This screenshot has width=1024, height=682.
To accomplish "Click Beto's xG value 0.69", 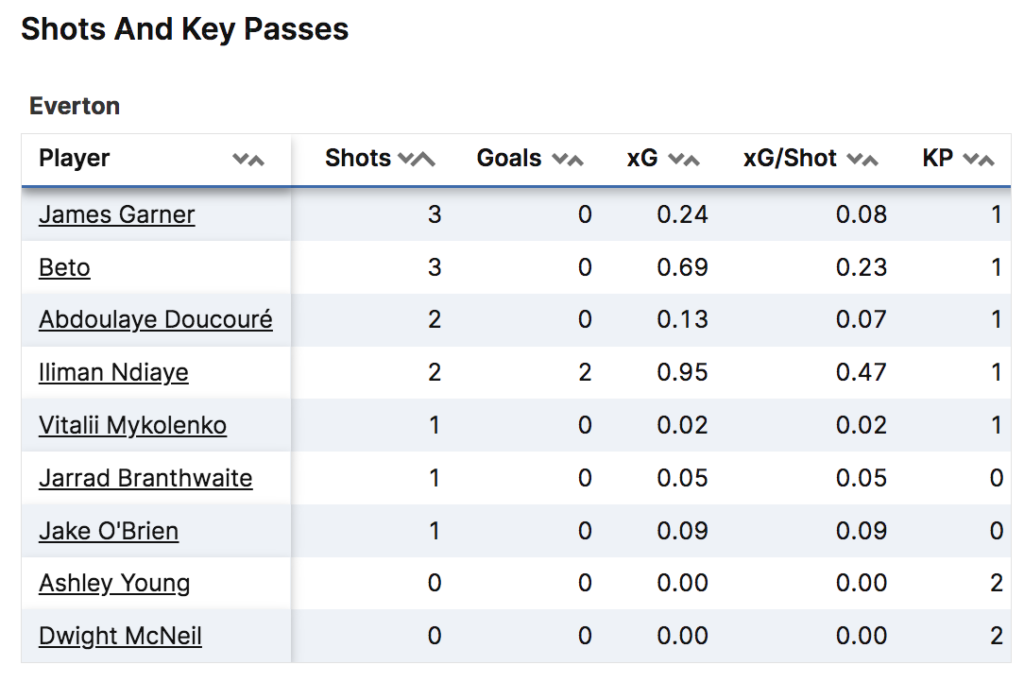I will pyautogui.click(x=682, y=267).
